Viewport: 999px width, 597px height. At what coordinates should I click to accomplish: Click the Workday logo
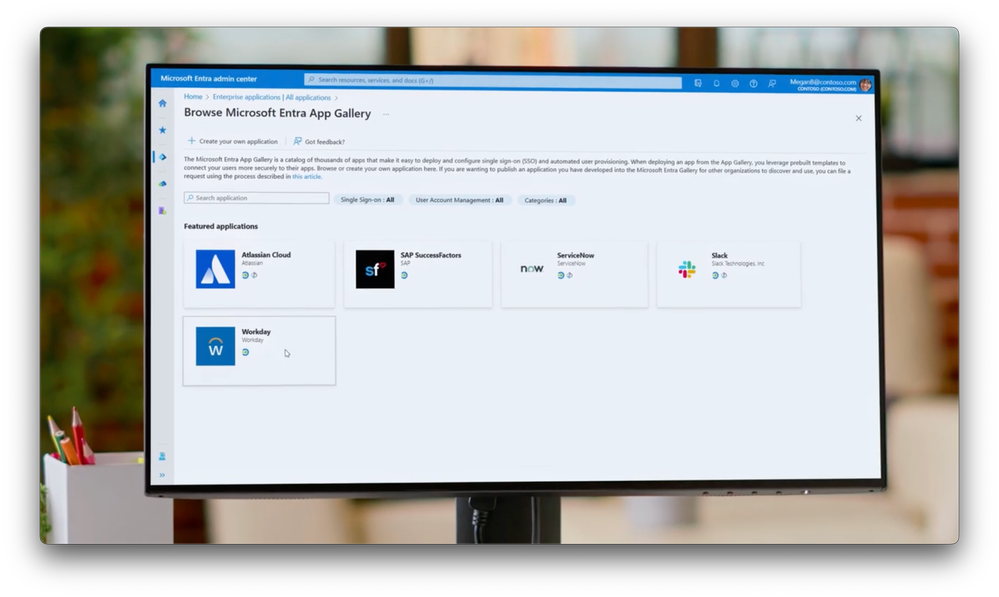[215, 346]
